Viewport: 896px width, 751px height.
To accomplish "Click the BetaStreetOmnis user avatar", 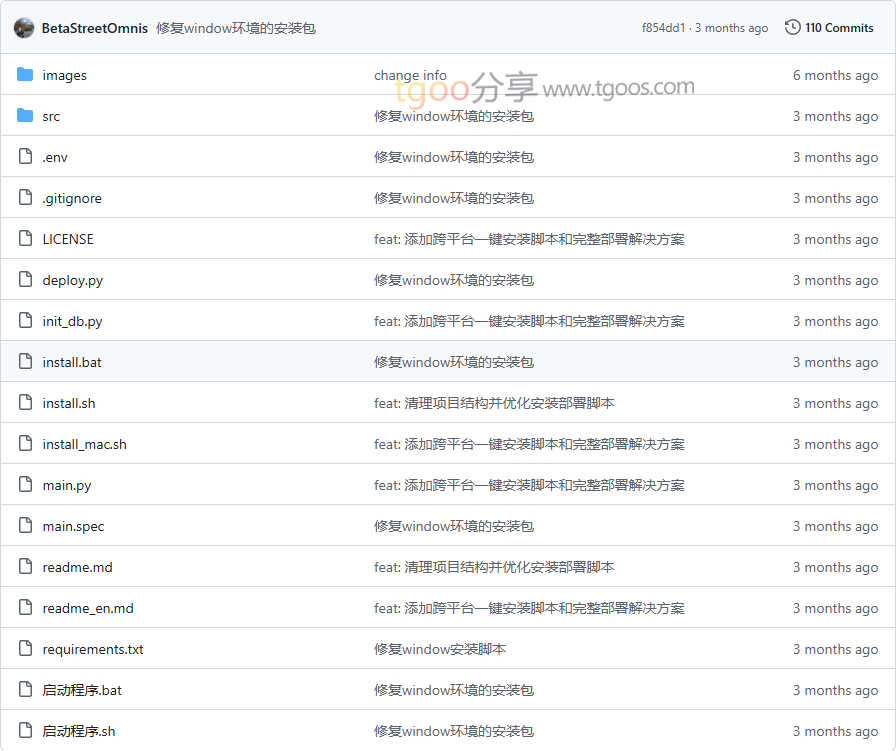I will pos(24,28).
